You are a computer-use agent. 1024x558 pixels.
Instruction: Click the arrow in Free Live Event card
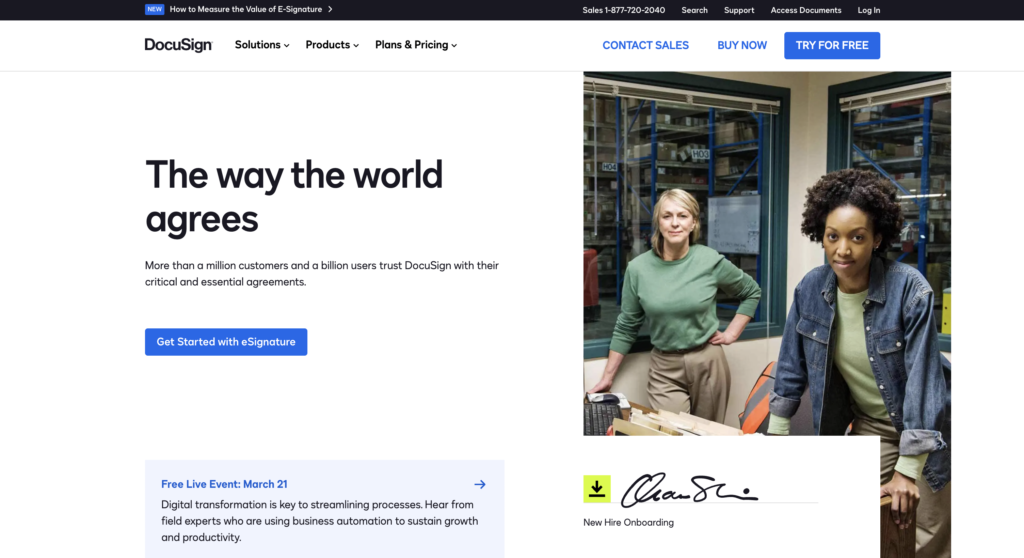(480, 484)
